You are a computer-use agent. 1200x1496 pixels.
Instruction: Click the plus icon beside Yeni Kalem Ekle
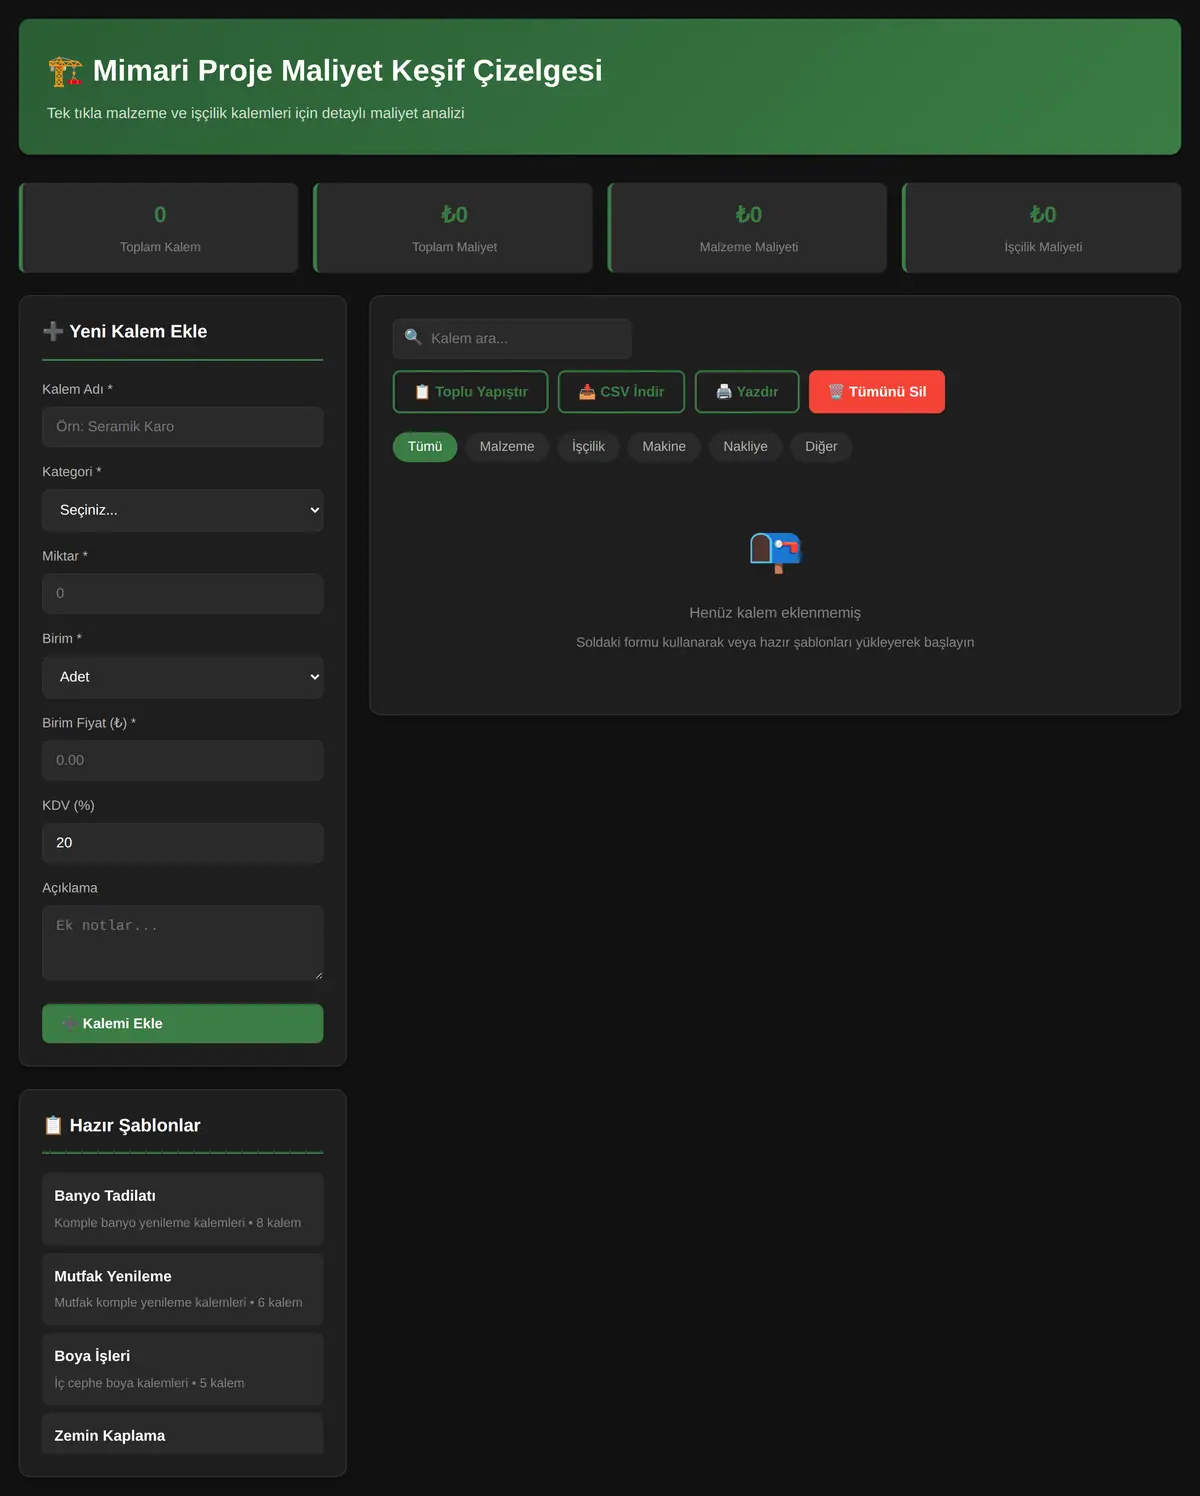click(x=53, y=331)
